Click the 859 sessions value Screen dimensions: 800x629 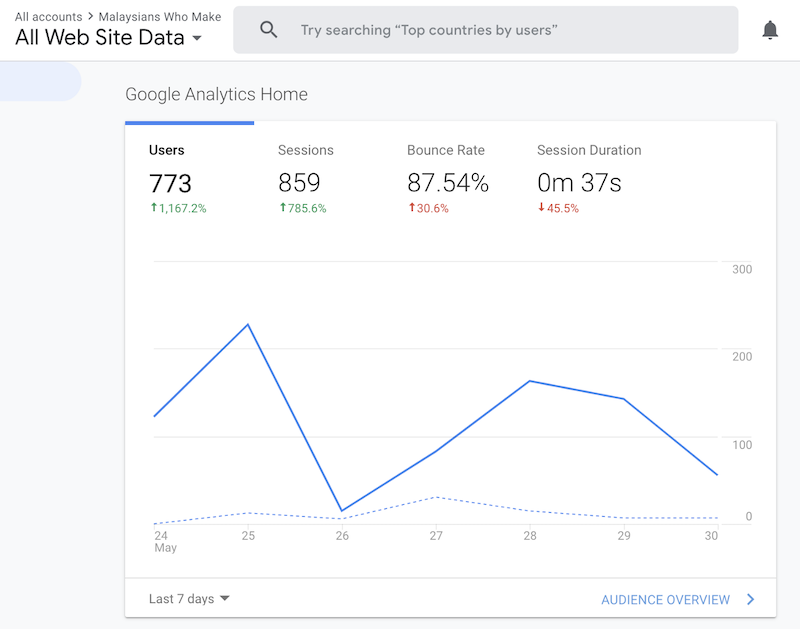(299, 183)
